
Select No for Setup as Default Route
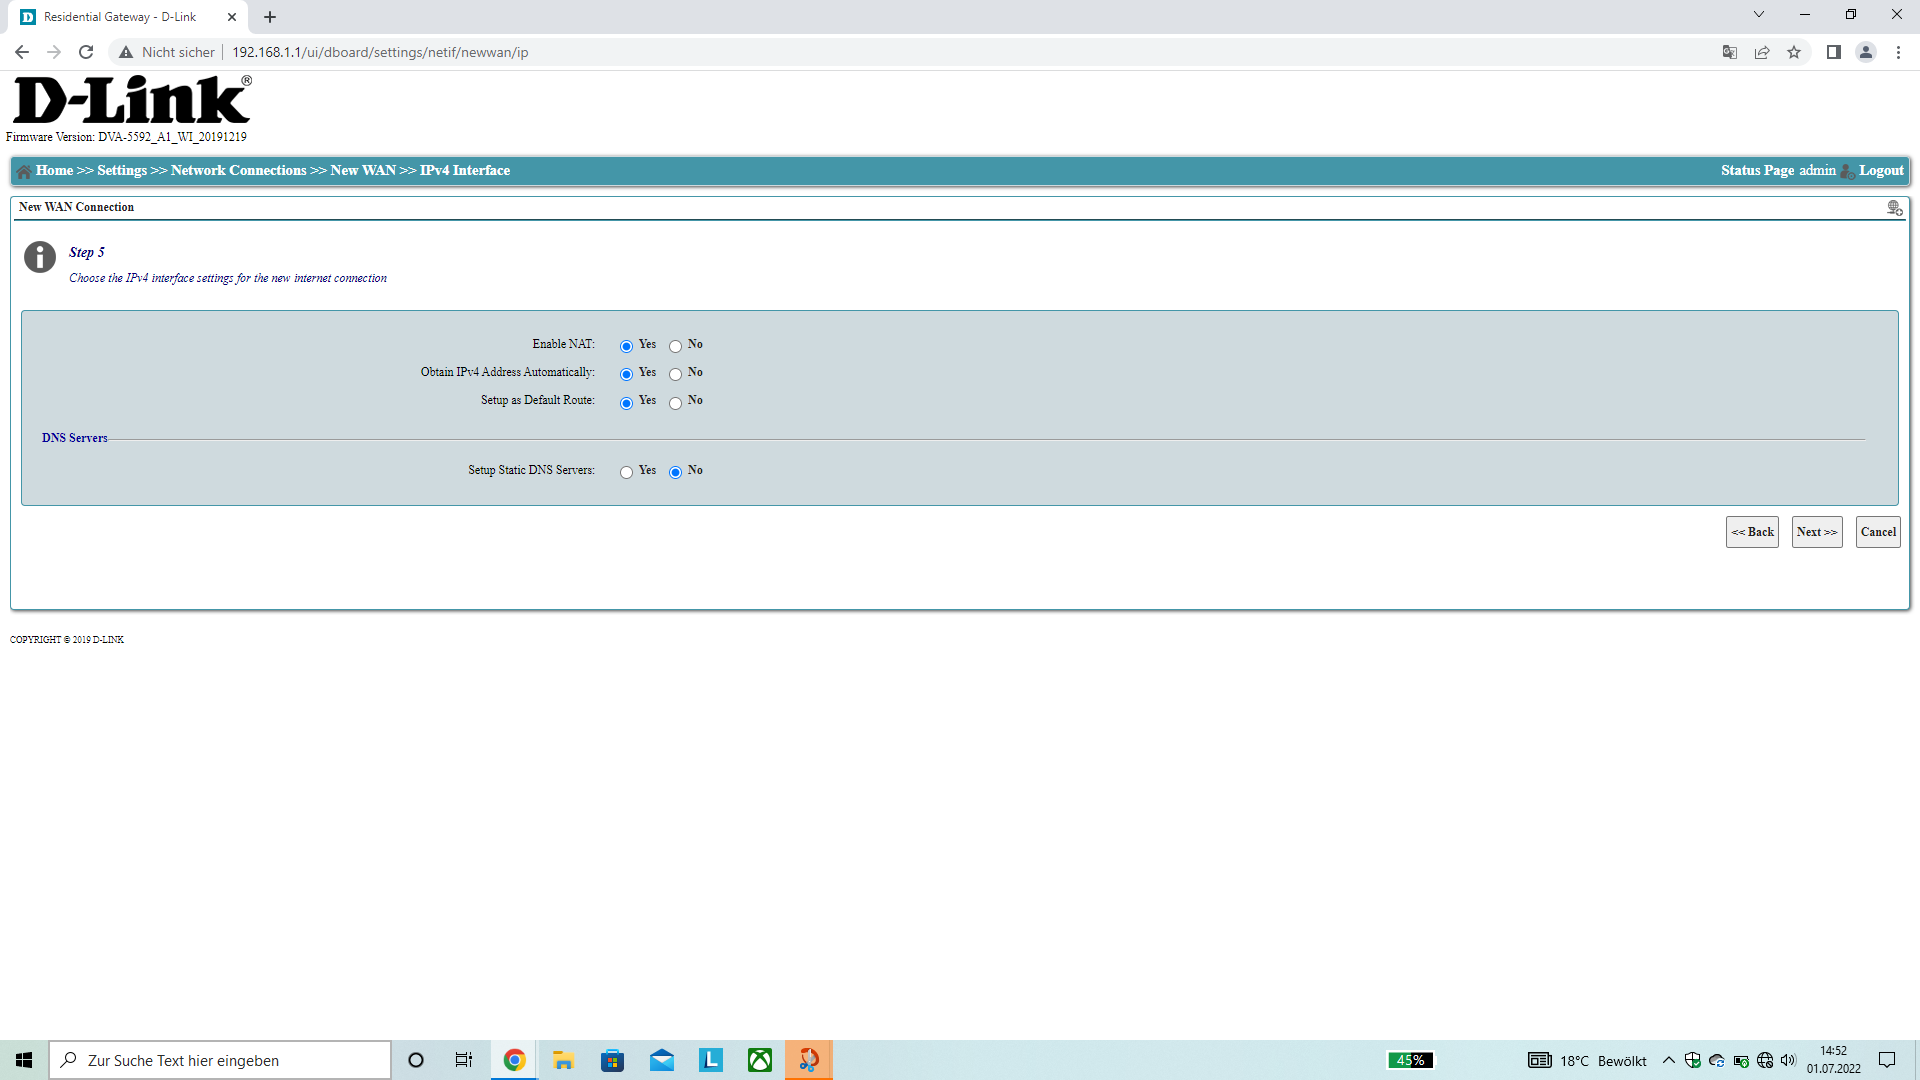(676, 403)
